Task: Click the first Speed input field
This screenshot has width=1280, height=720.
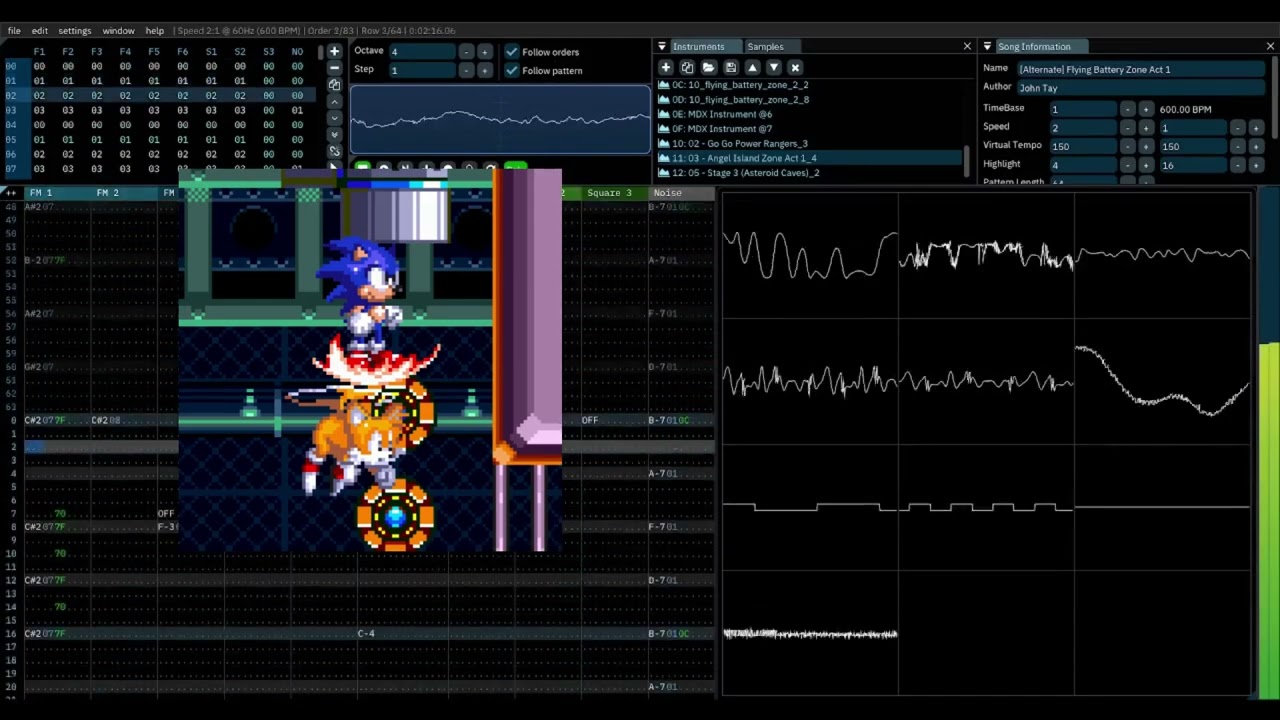Action: (1082, 128)
